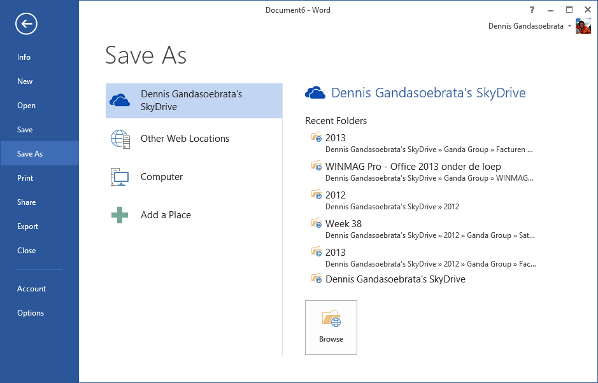Open the Share page
This screenshot has height=383, width=598.
26,202
